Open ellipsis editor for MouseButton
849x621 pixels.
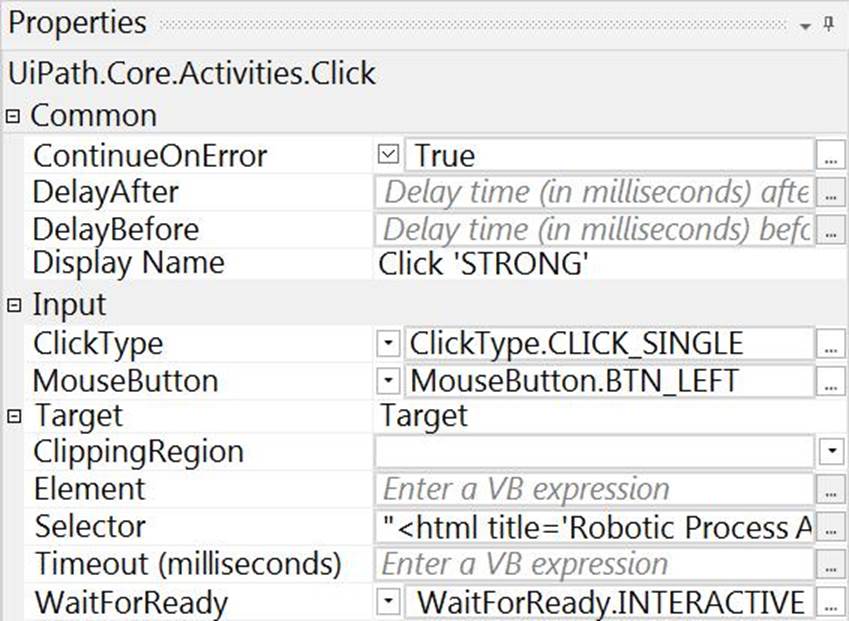point(832,381)
